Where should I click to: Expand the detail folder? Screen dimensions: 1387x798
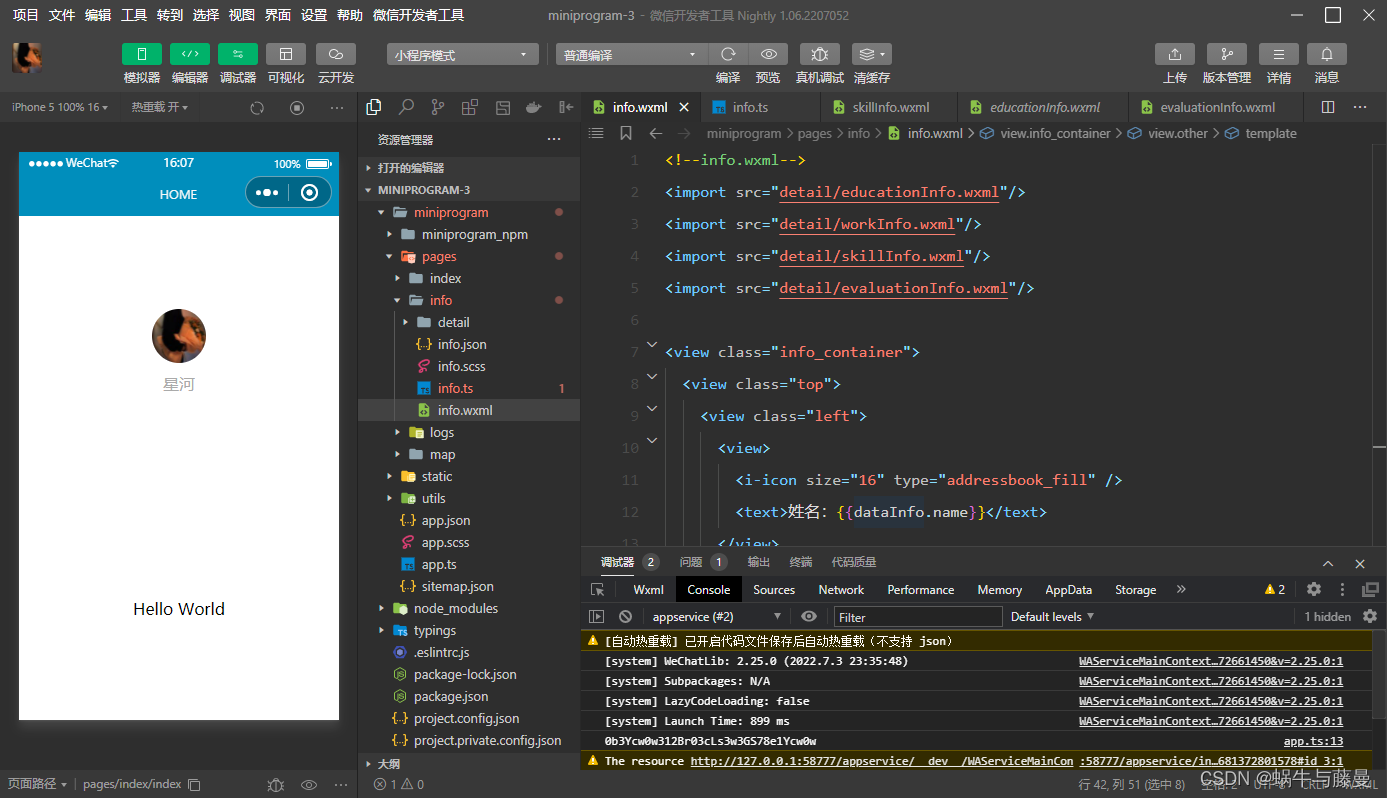pyautogui.click(x=405, y=322)
